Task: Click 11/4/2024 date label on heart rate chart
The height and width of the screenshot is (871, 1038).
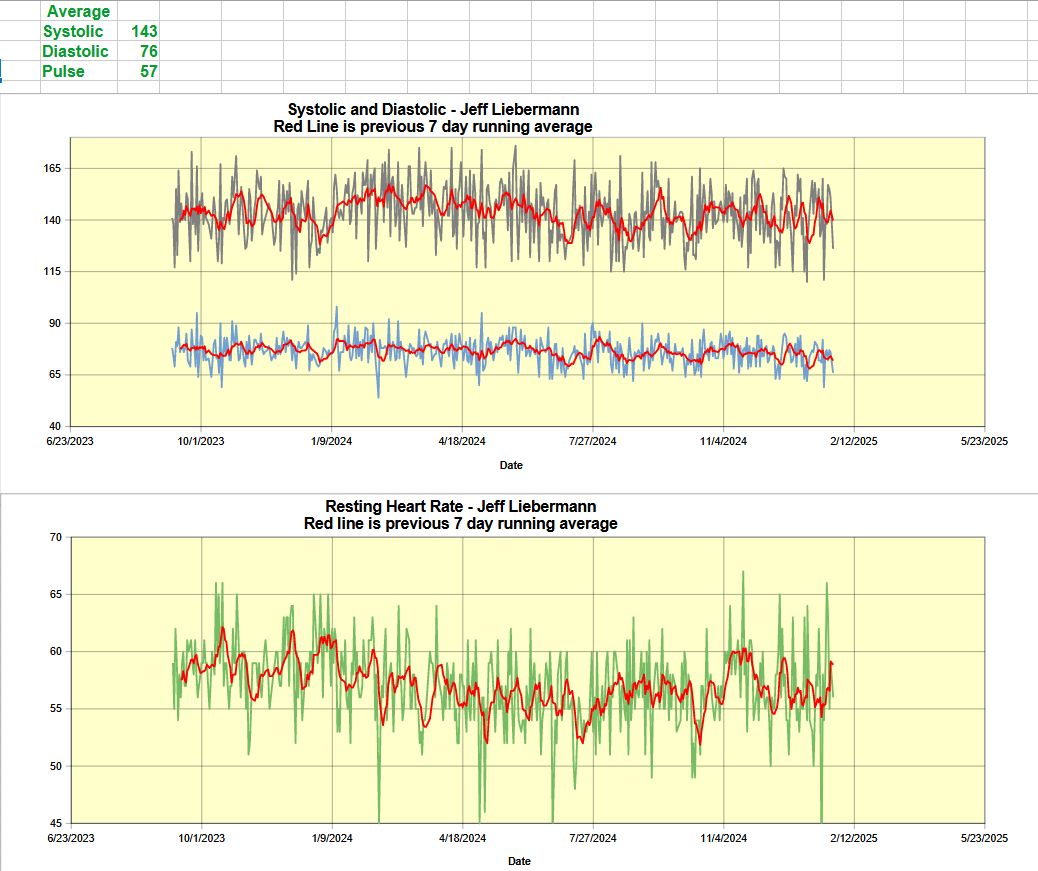Action: 722,839
